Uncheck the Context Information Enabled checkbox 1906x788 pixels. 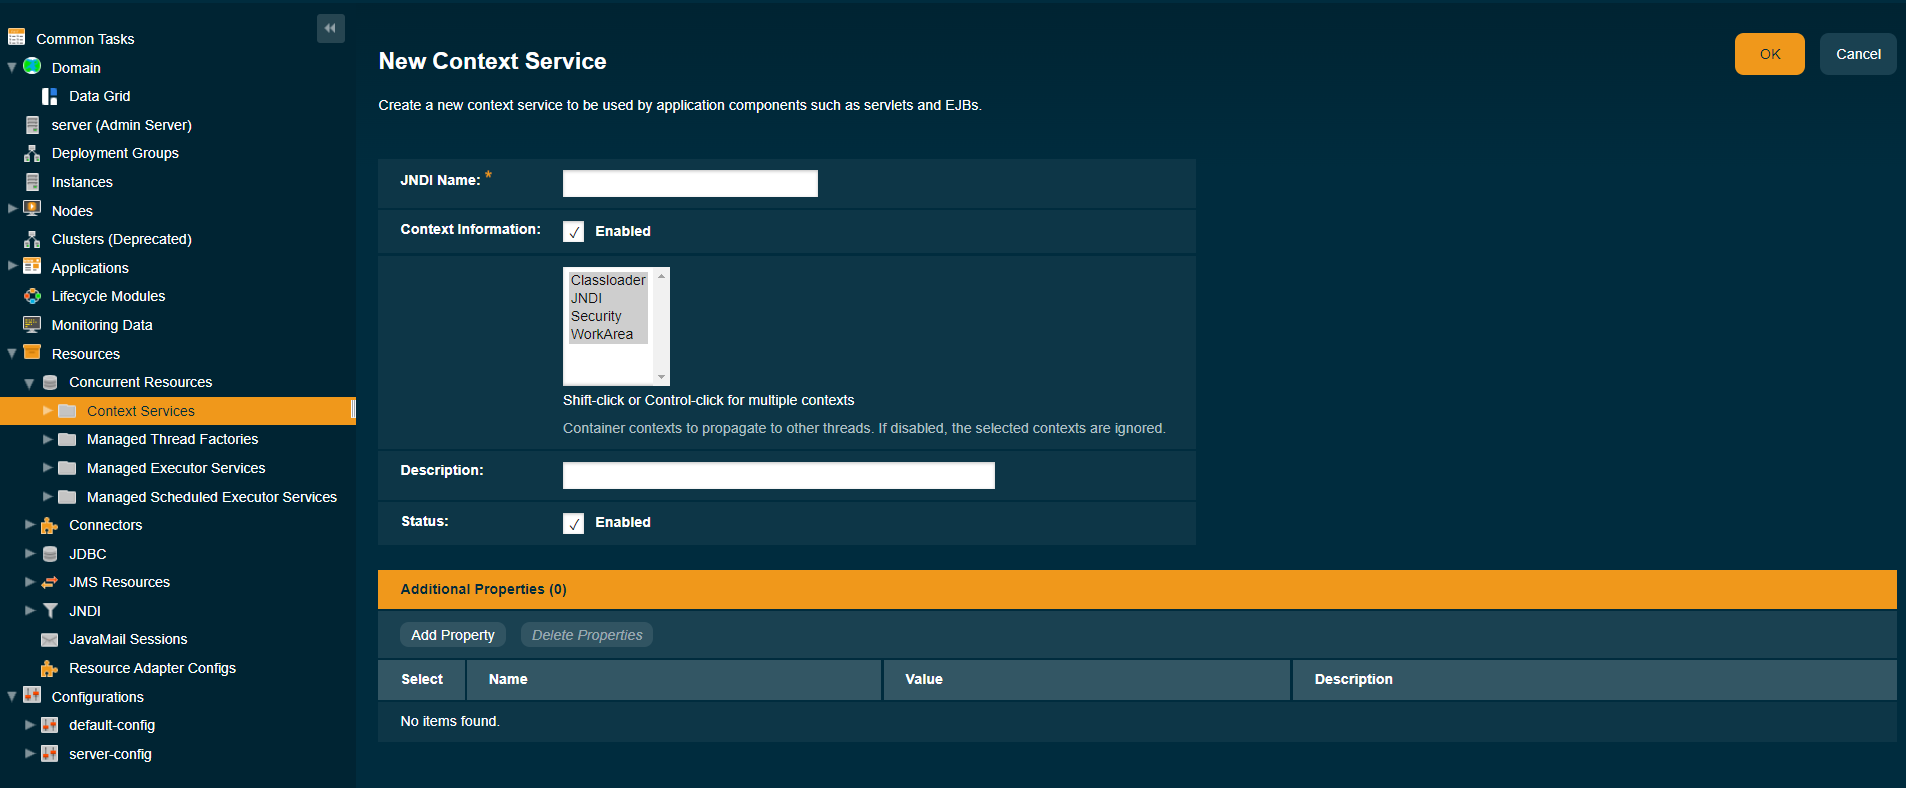[573, 232]
